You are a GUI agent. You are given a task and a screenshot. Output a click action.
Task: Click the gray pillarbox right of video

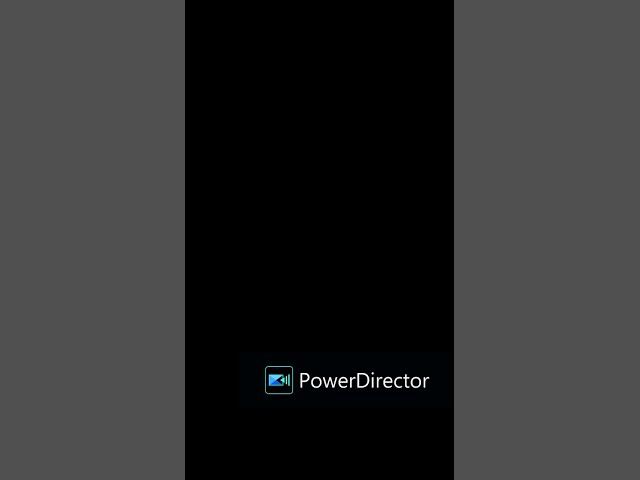click(547, 240)
